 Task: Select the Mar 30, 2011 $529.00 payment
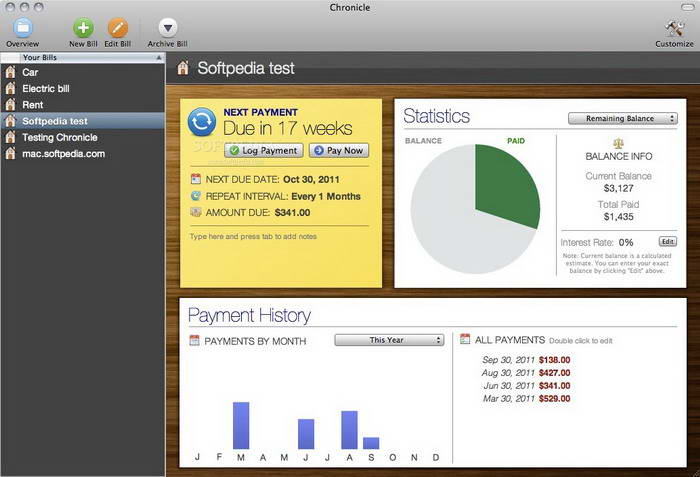(526, 399)
